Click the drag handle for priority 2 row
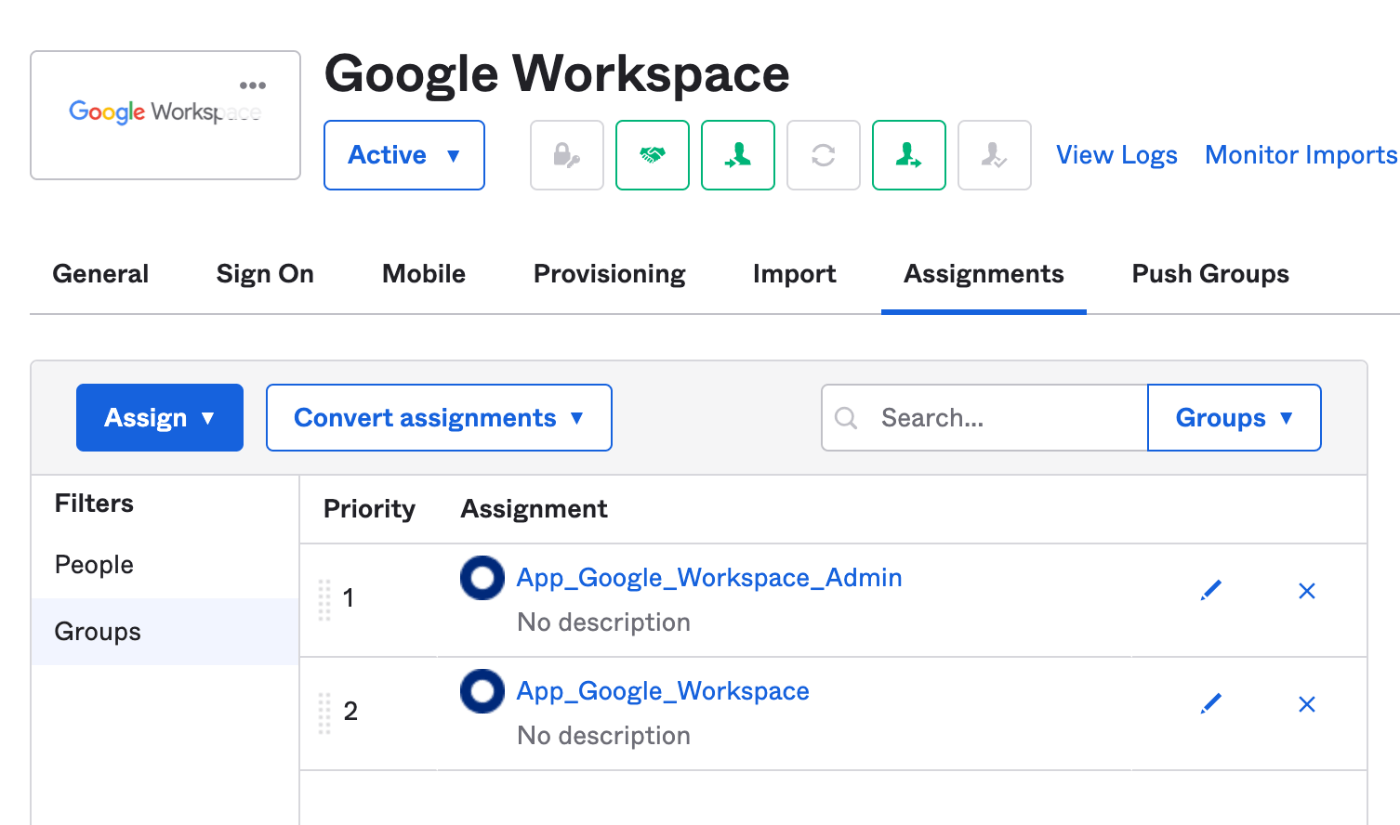Screen dimensions: 1400x825 [x=324, y=712]
